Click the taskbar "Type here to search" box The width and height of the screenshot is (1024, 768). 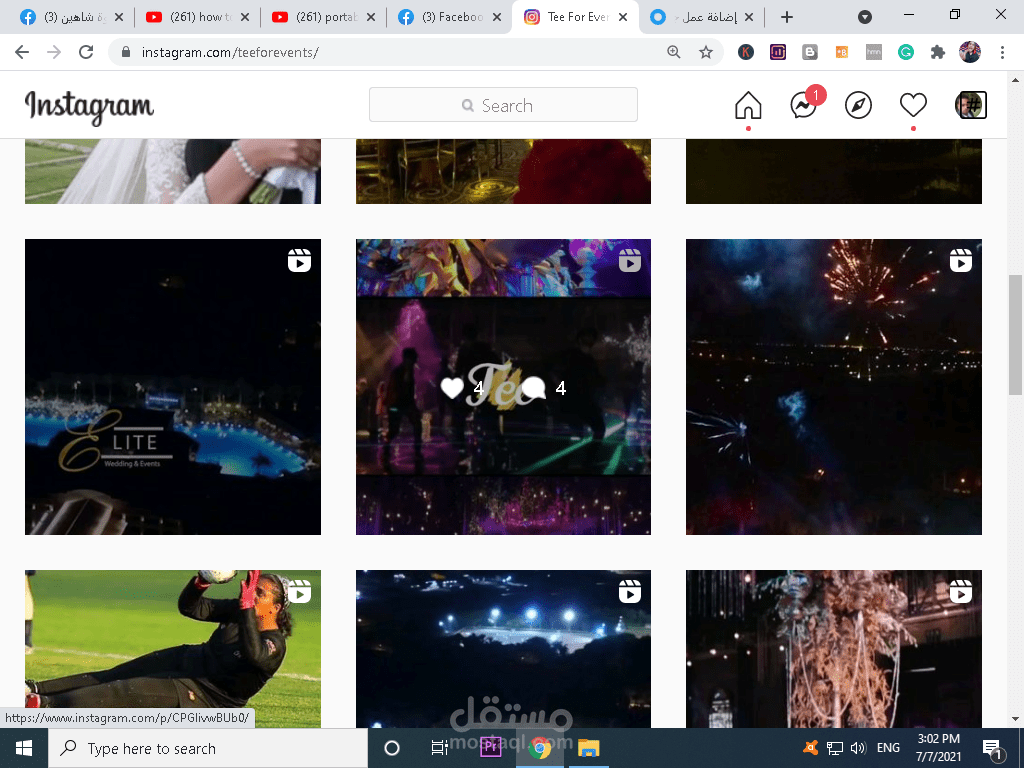pyautogui.click(x=208, y=748)
